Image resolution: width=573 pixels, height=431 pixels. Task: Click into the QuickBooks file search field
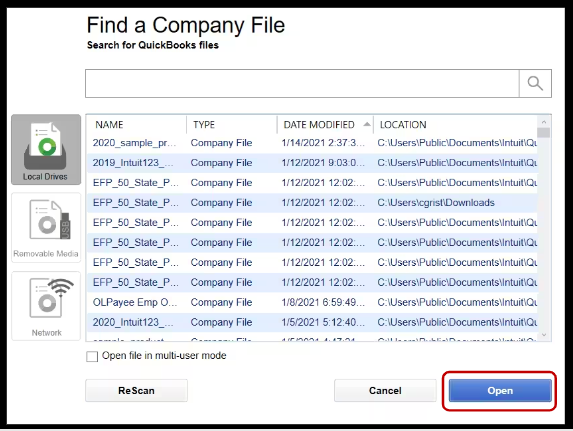(x=302, y=83)
